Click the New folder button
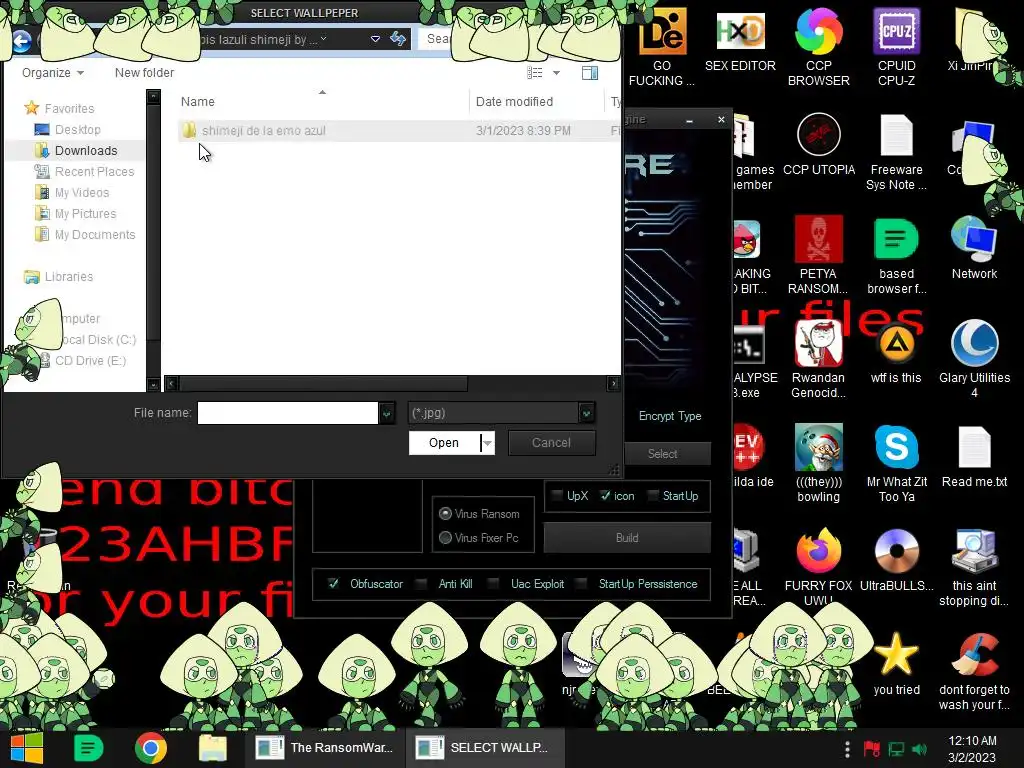 tap(144, 72)
